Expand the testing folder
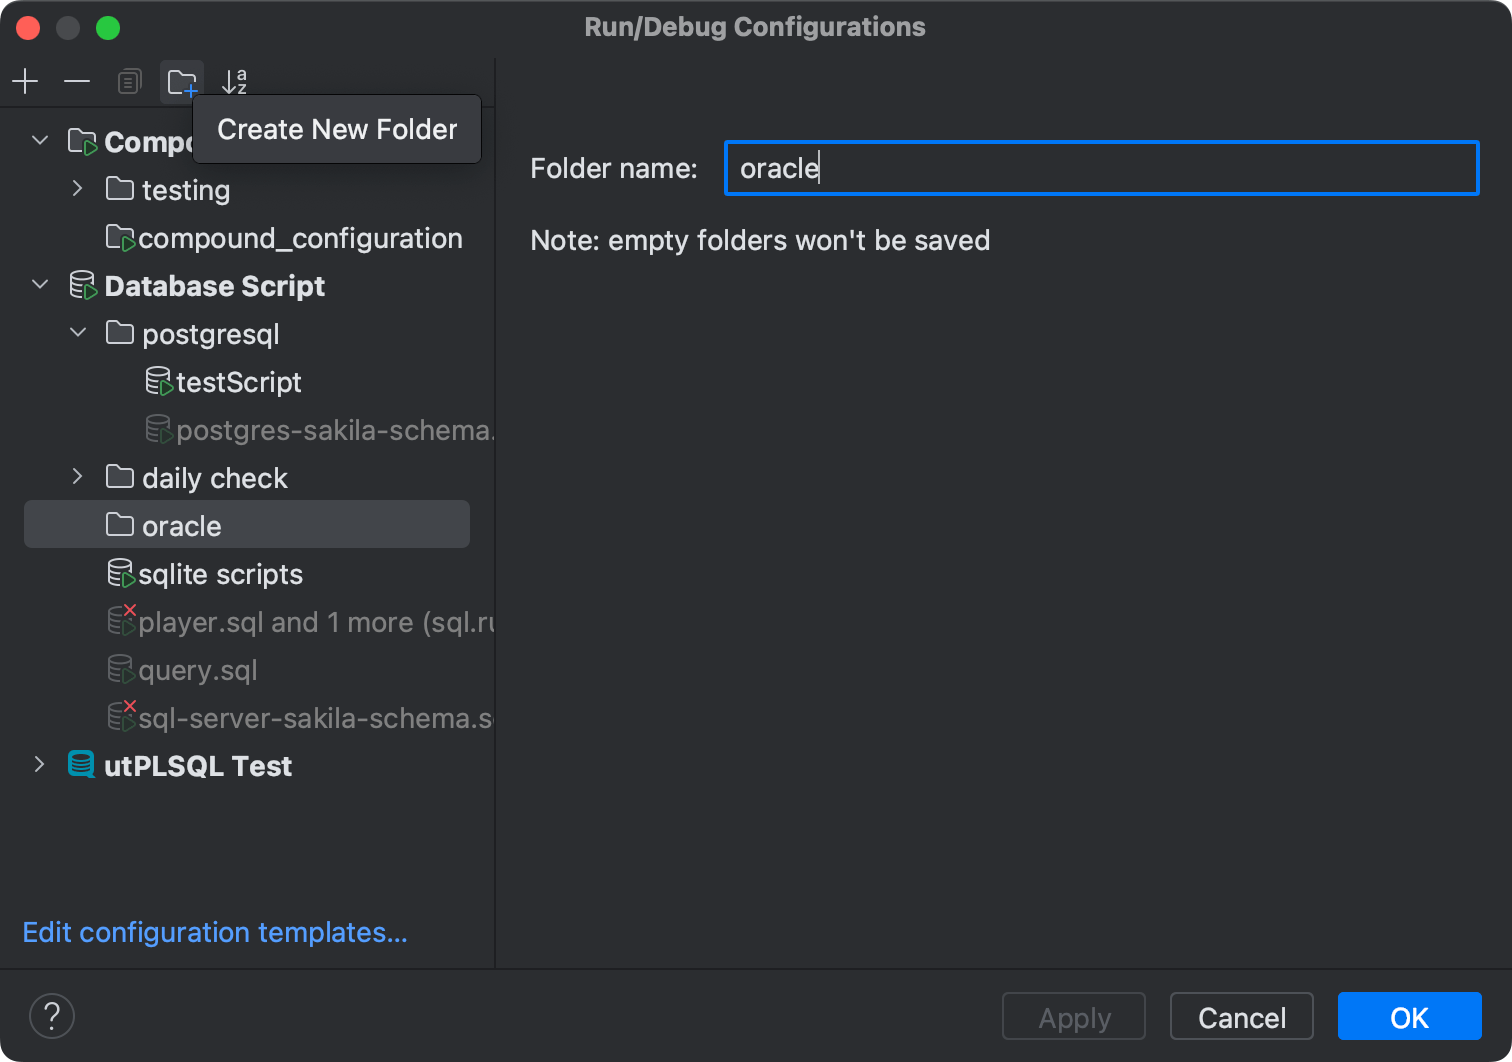The image size is (1512, 1062). [x=77, y=189]
